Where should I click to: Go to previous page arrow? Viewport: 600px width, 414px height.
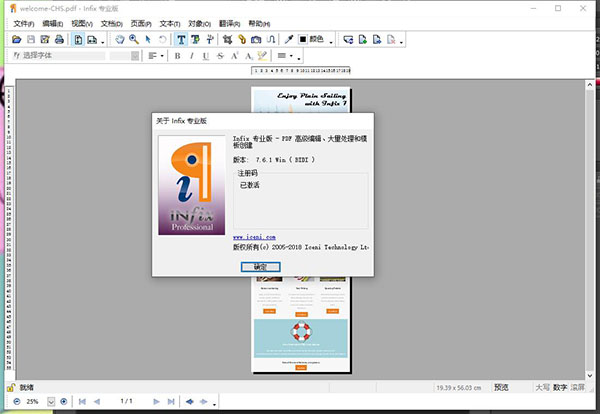[x=97, y=401]
